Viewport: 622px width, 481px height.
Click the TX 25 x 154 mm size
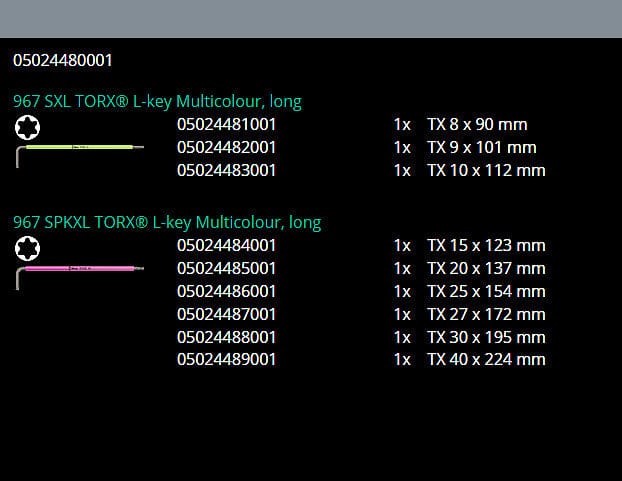pyautogui.click(x=486, y=291)
